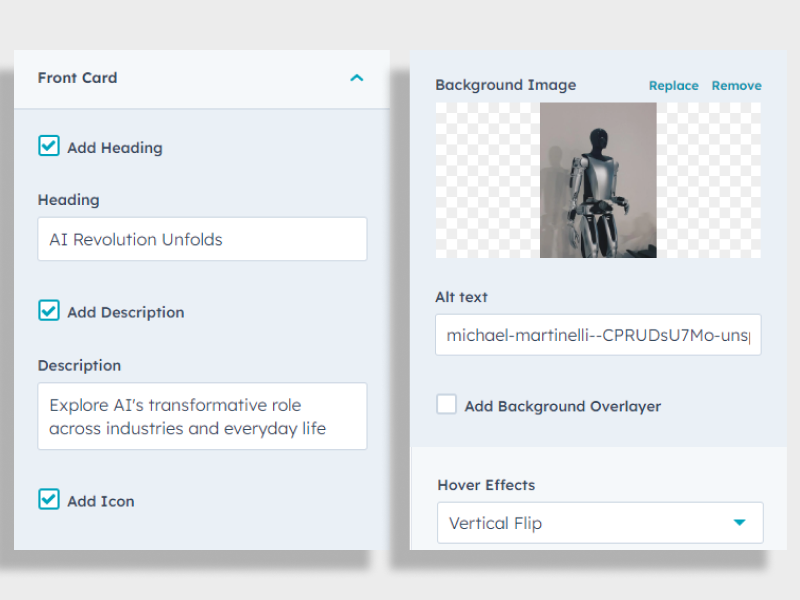The width and height of the screenshot is (800, 600).
Task: Select the robot background image thumbnail
Action: tap(598, 180)
